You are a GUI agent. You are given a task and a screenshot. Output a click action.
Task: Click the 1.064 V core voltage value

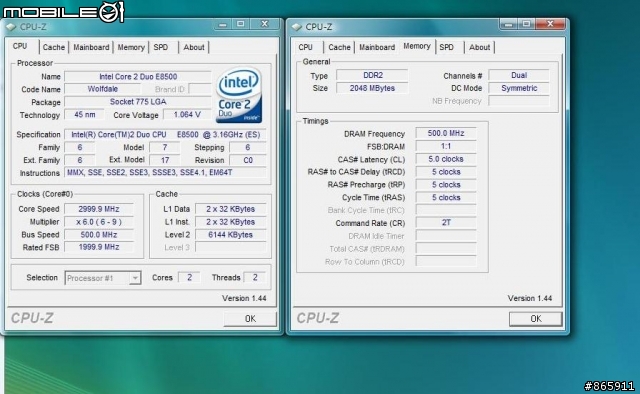[187, 115]
